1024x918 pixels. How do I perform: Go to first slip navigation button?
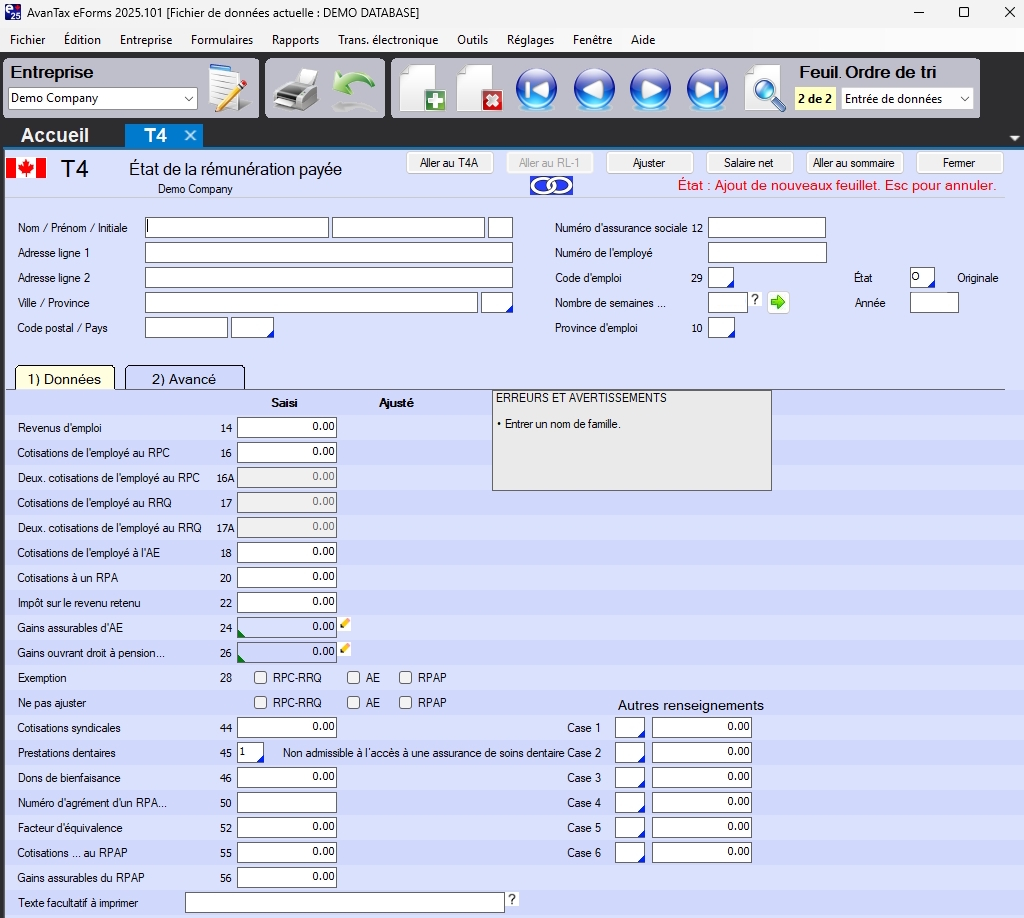pos(536,89)
